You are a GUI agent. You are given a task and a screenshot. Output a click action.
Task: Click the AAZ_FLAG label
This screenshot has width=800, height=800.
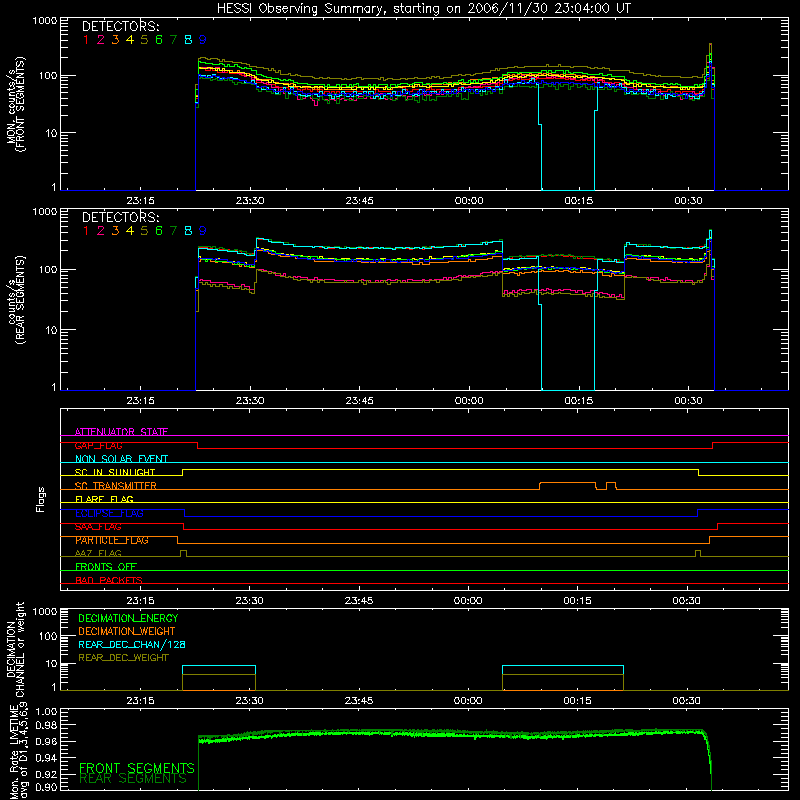point(98,553)
